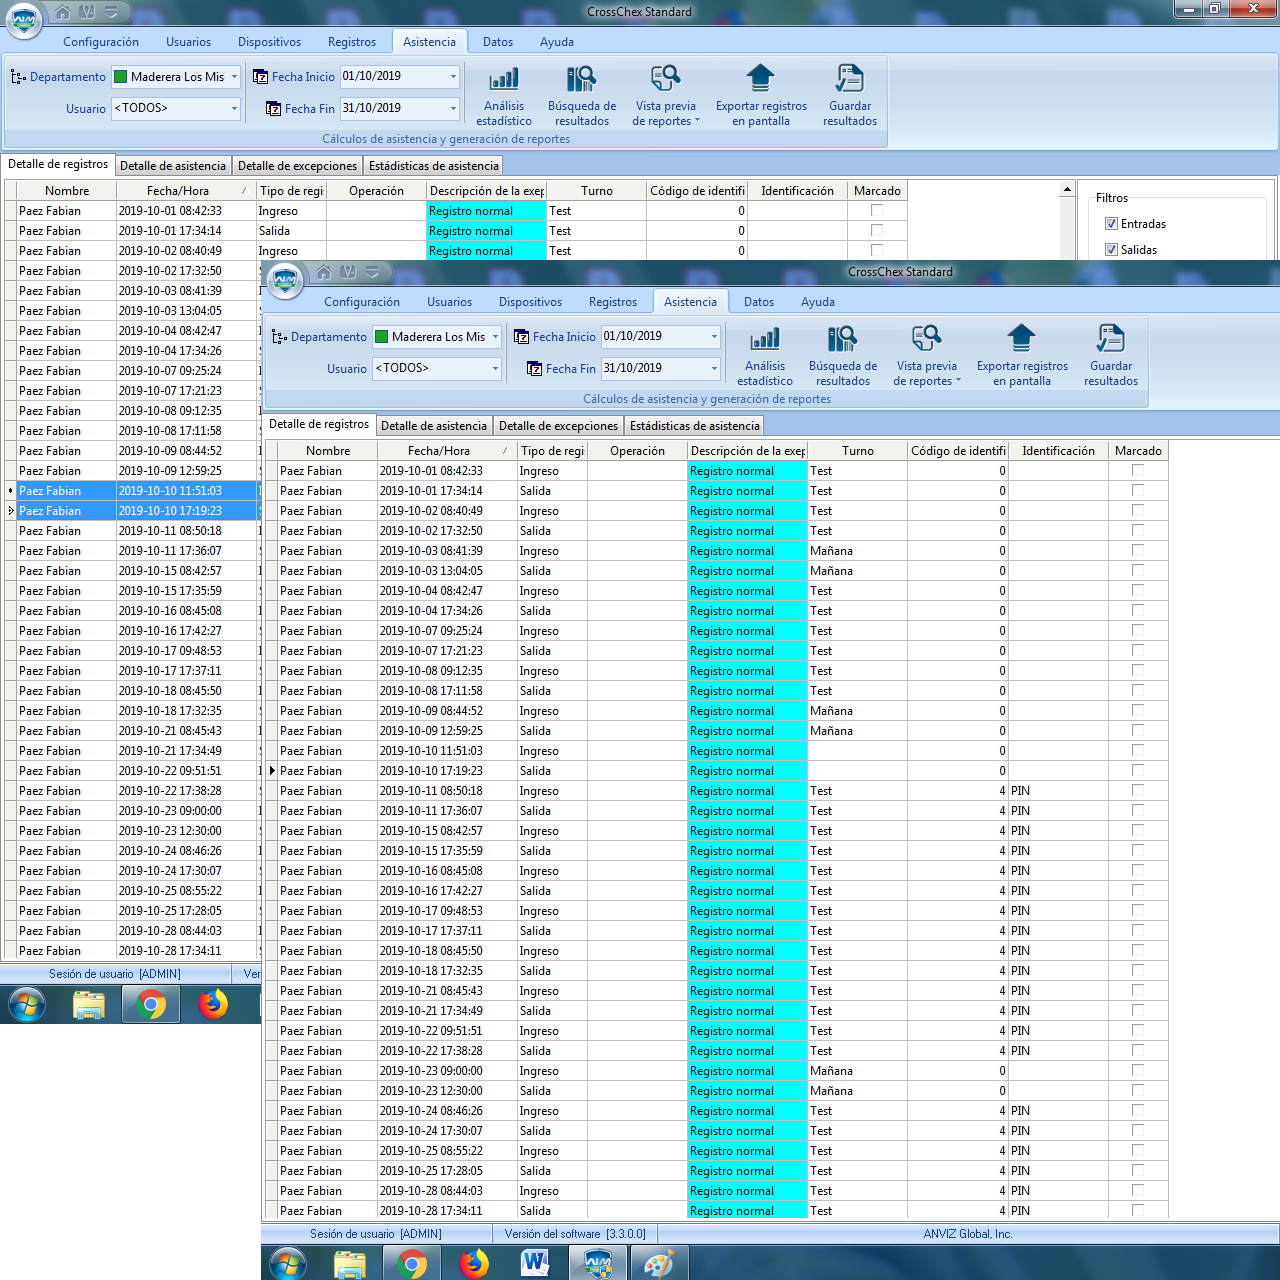
Task: Check Marcado for 2019-10-01 17:34:14 in back window
Action: 877,231
